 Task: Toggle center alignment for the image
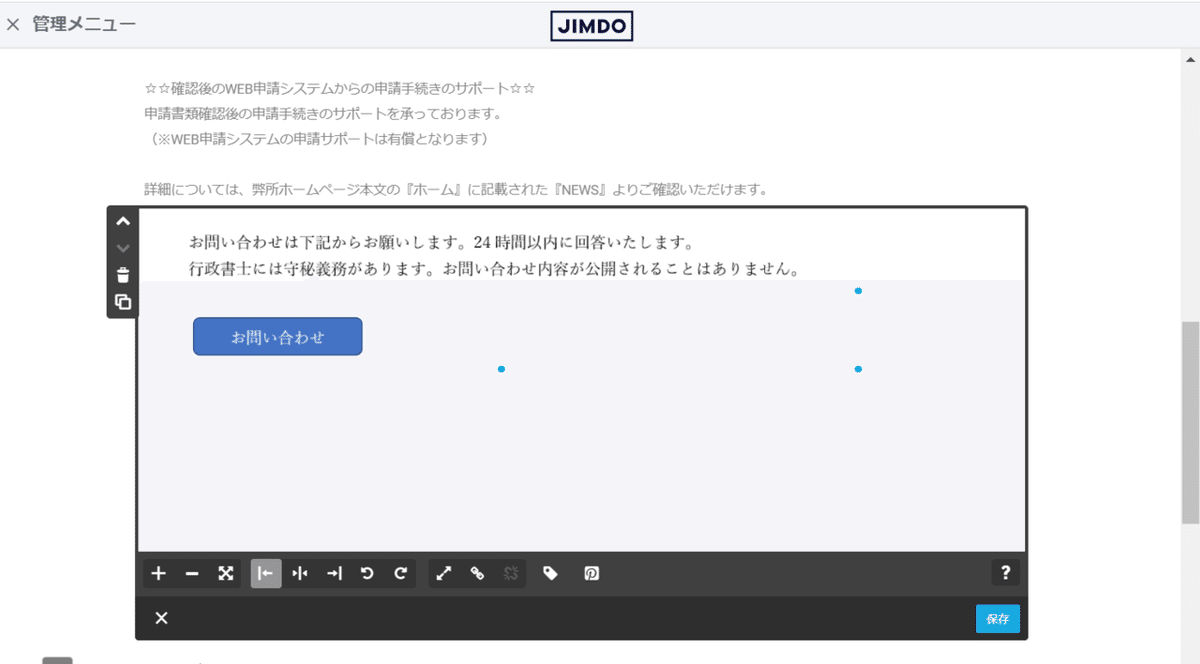point(300,573)
